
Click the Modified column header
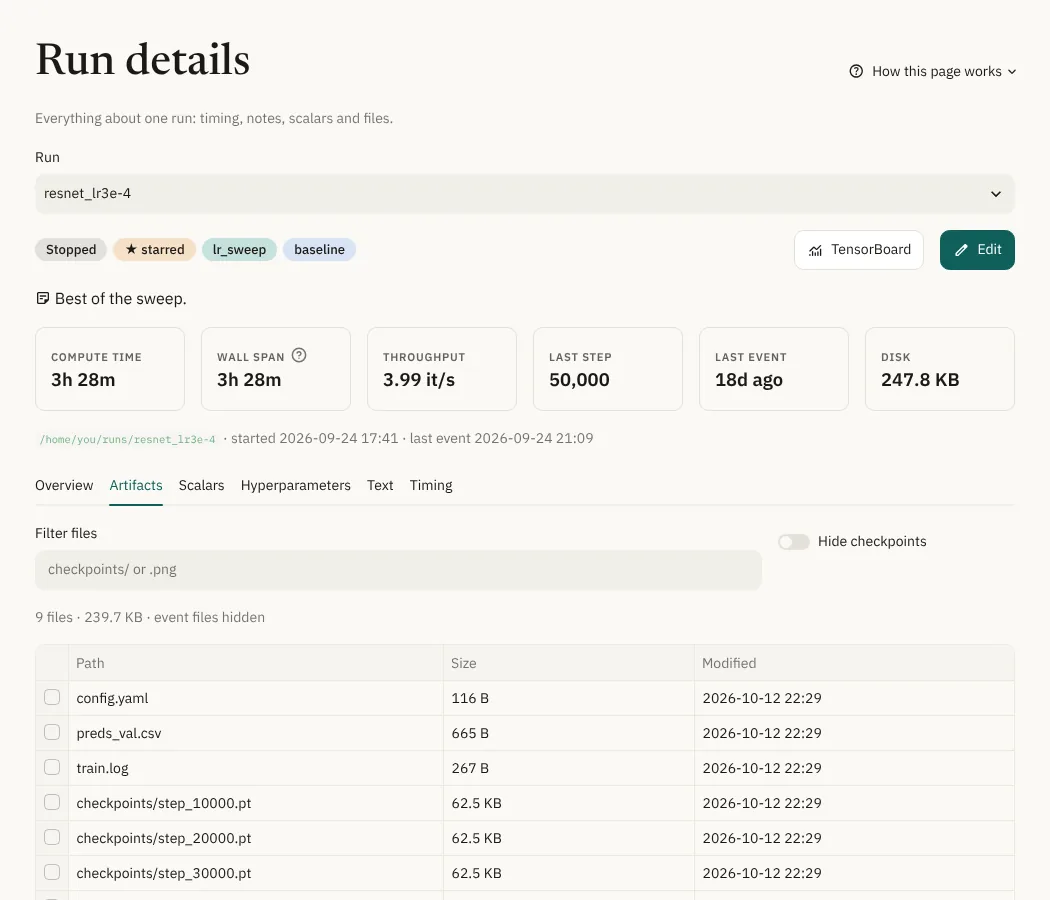(854, 663)
